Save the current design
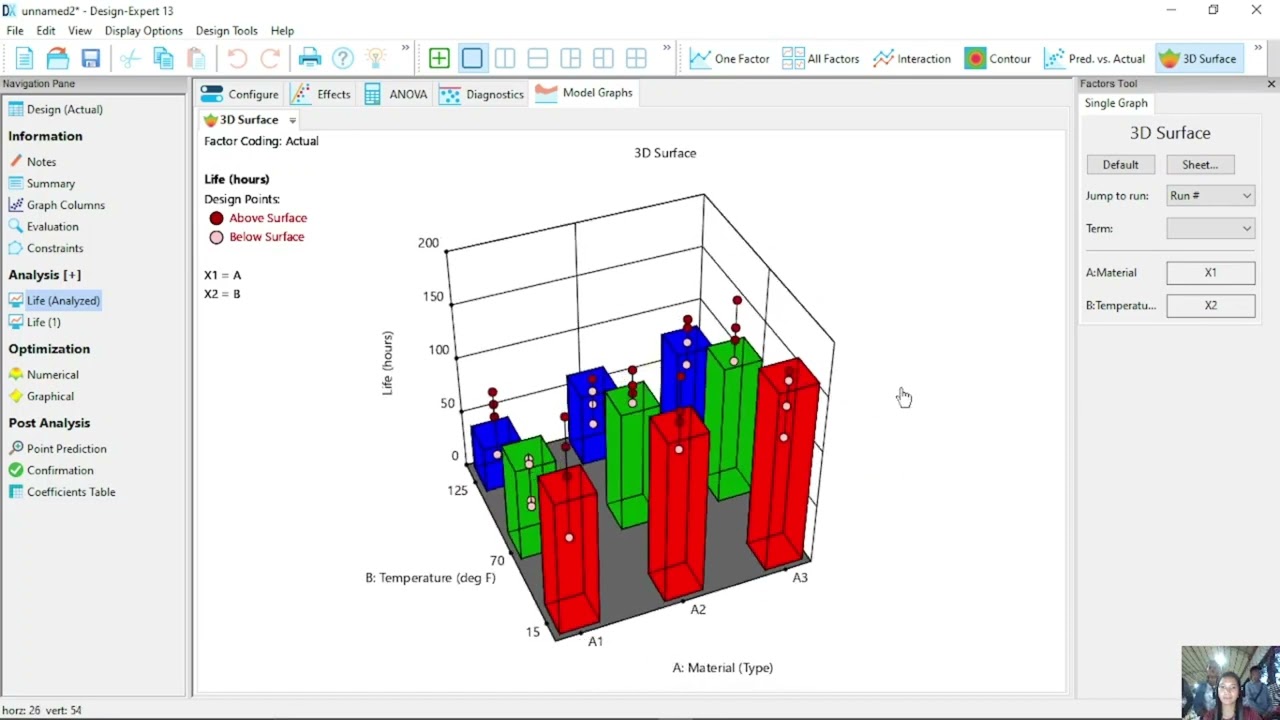This screenshot has width=1280, height=720. click(91, 58)
